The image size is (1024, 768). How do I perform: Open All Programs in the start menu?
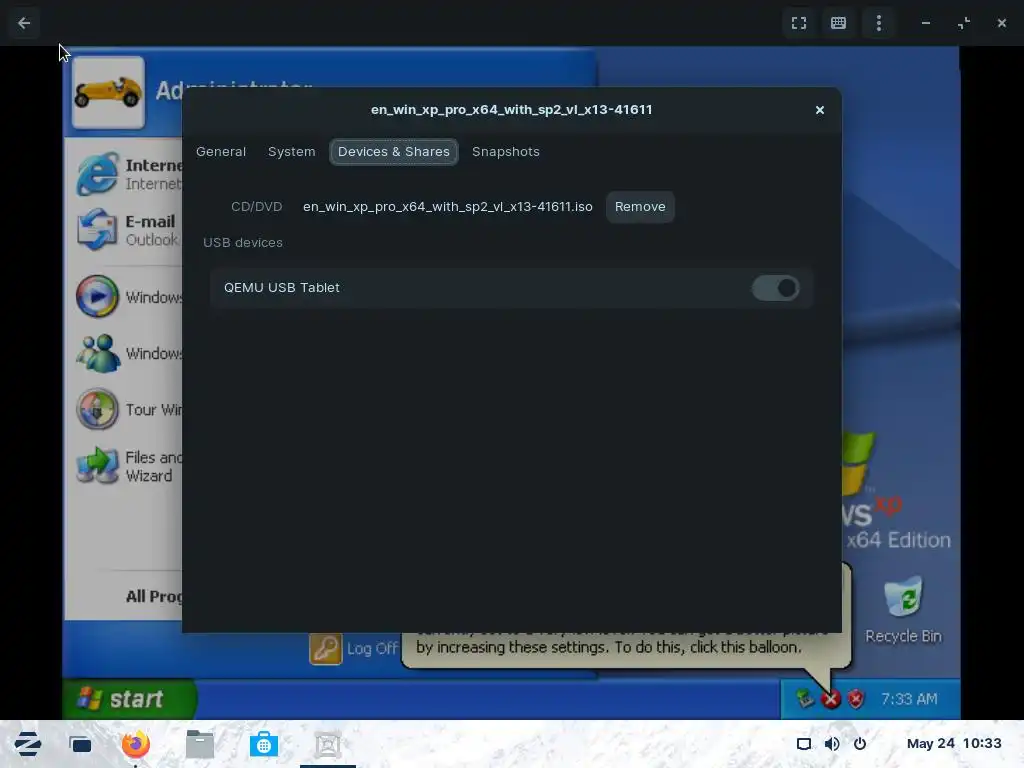coord(155,596)
